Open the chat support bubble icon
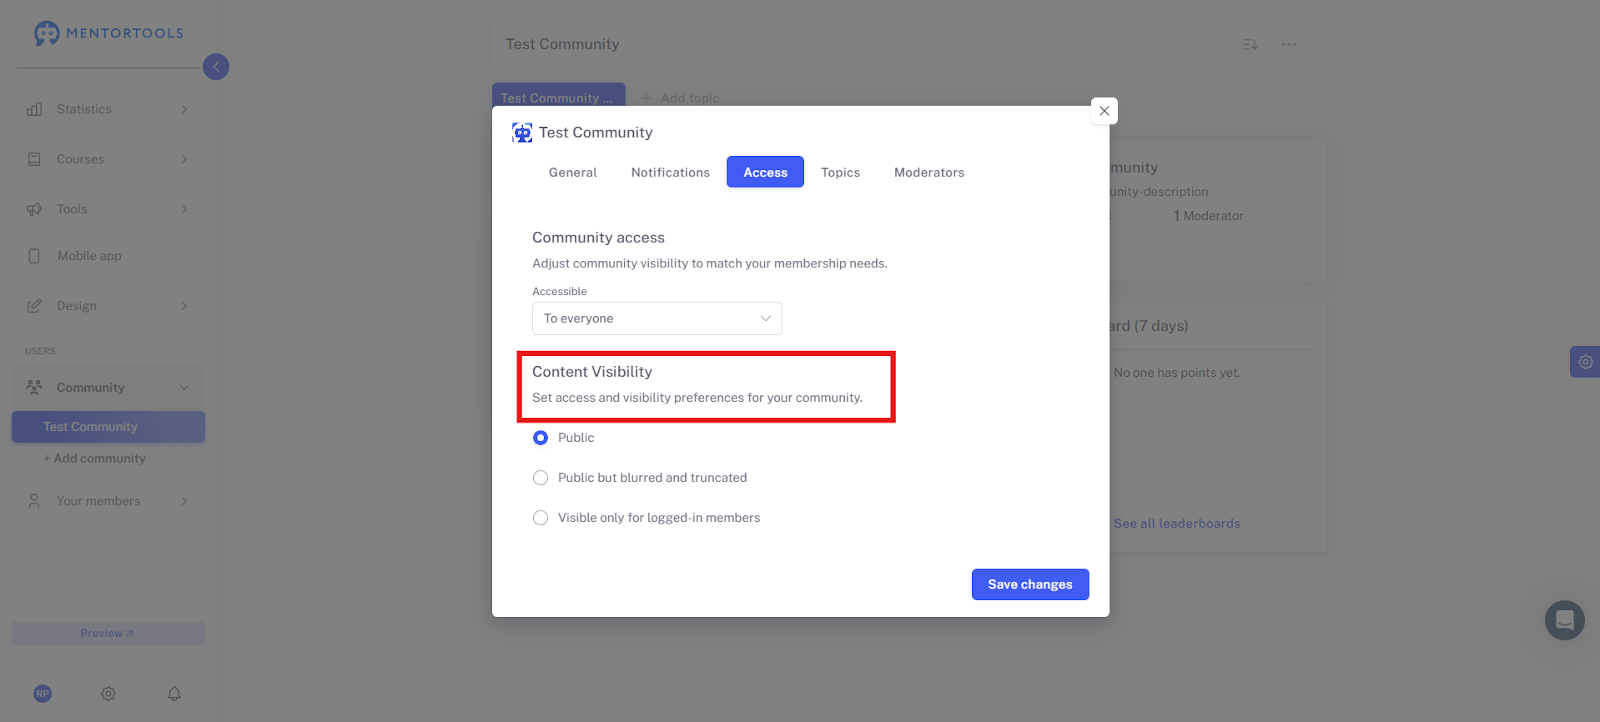 pyautogui.click(x=1564, y=620)
